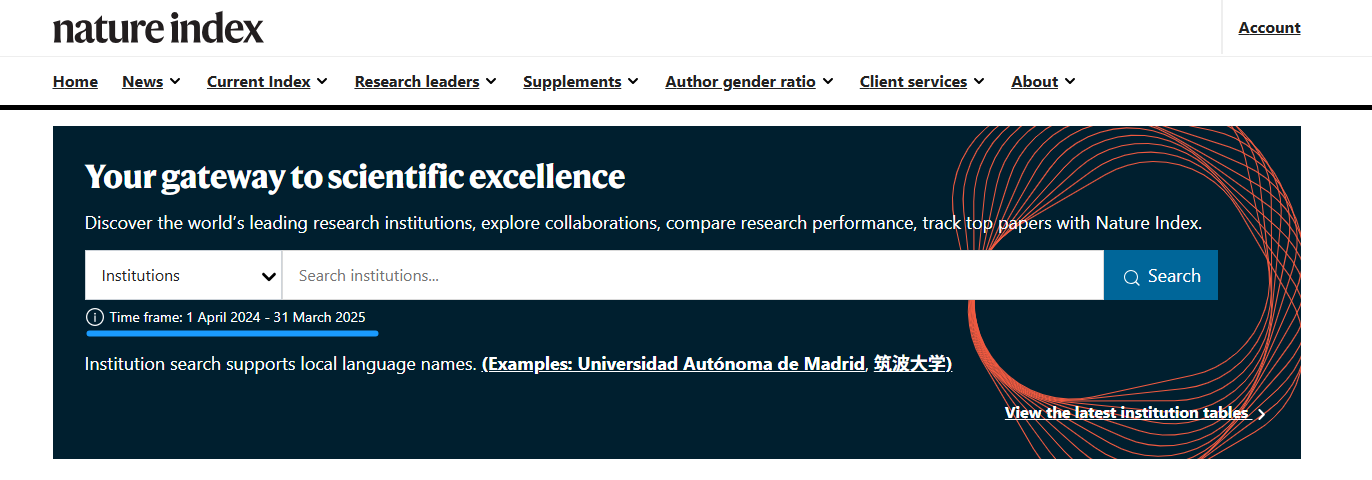Expand the News menu chevron
This screenshot has width=1372, height=480.
(x=175, y=81)
